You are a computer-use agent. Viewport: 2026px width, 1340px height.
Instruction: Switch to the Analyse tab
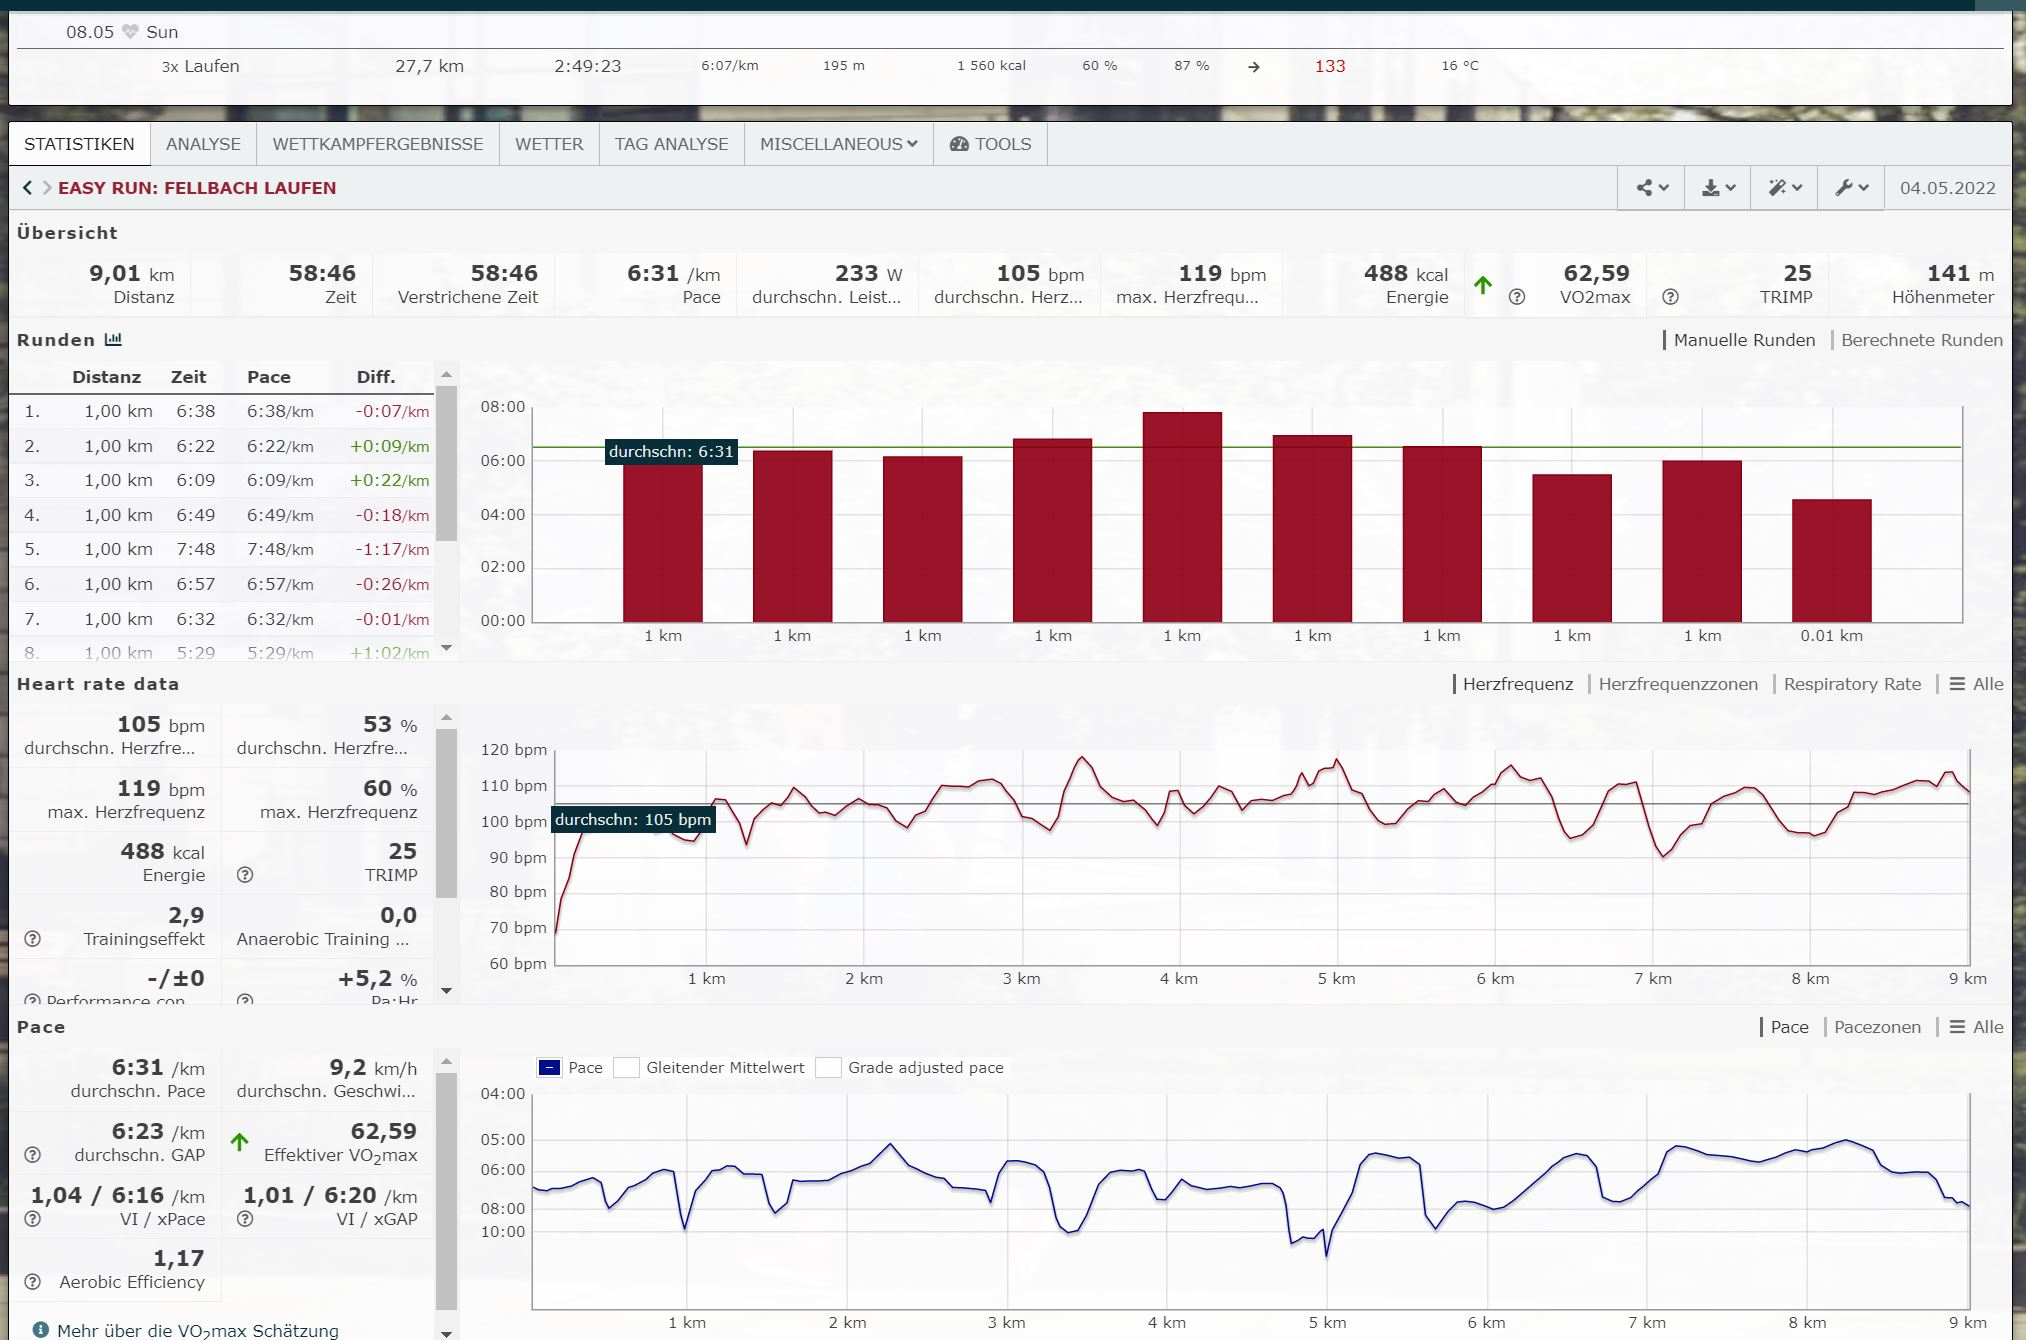(x=203, y=144)
